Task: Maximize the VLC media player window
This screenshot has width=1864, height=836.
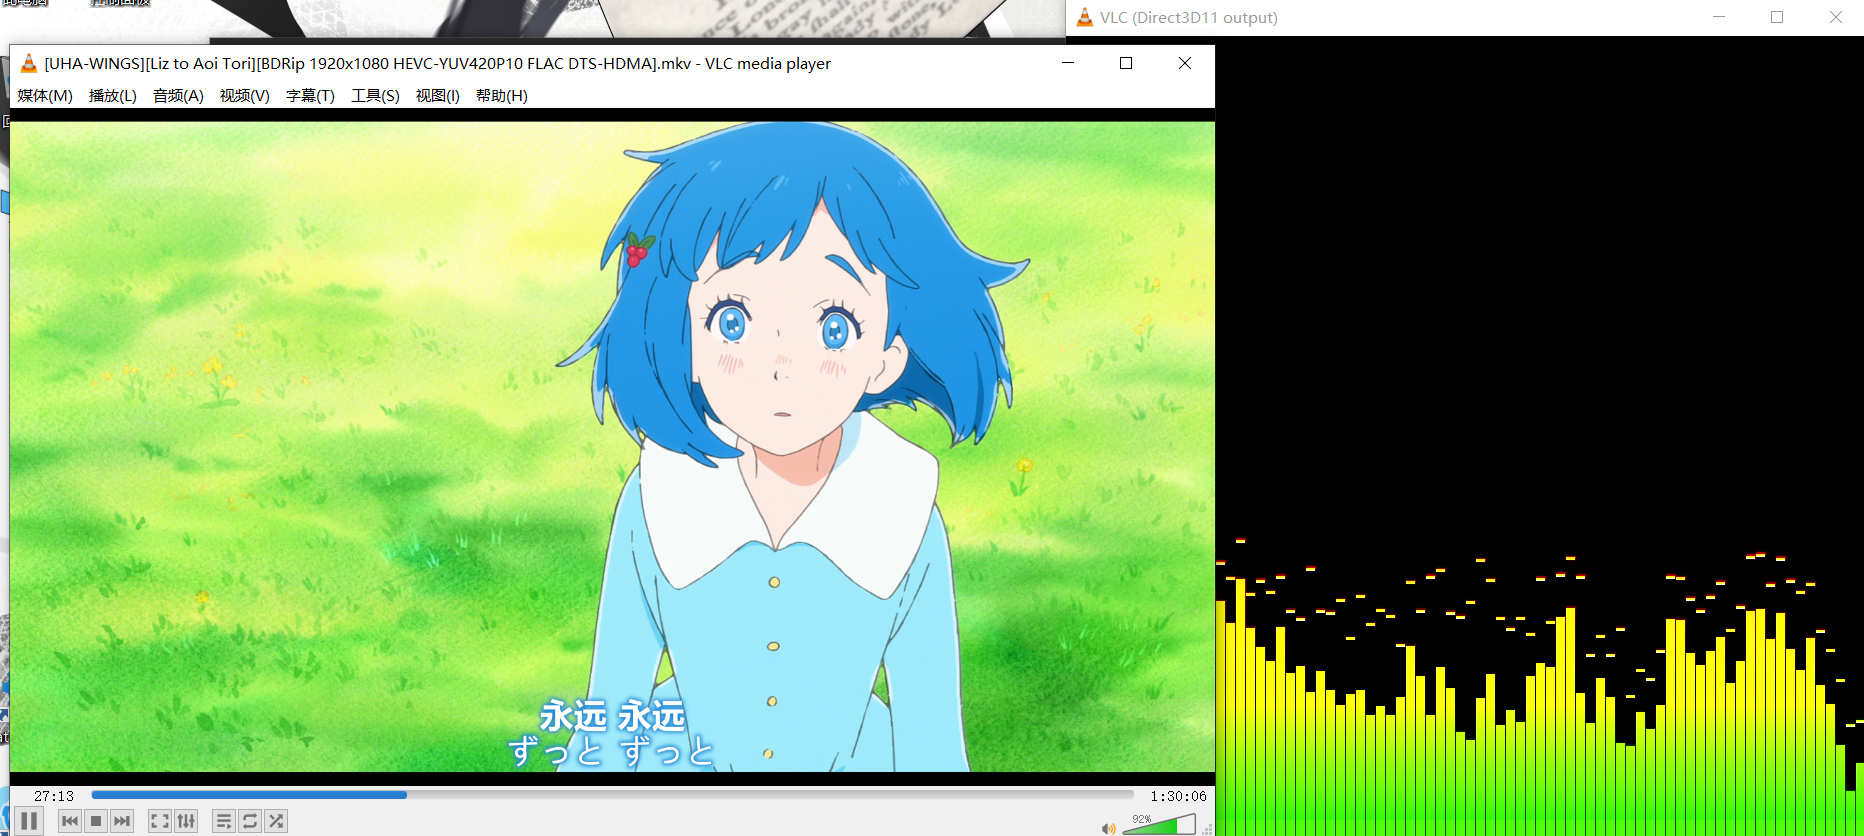Action: click(1126, 63)
